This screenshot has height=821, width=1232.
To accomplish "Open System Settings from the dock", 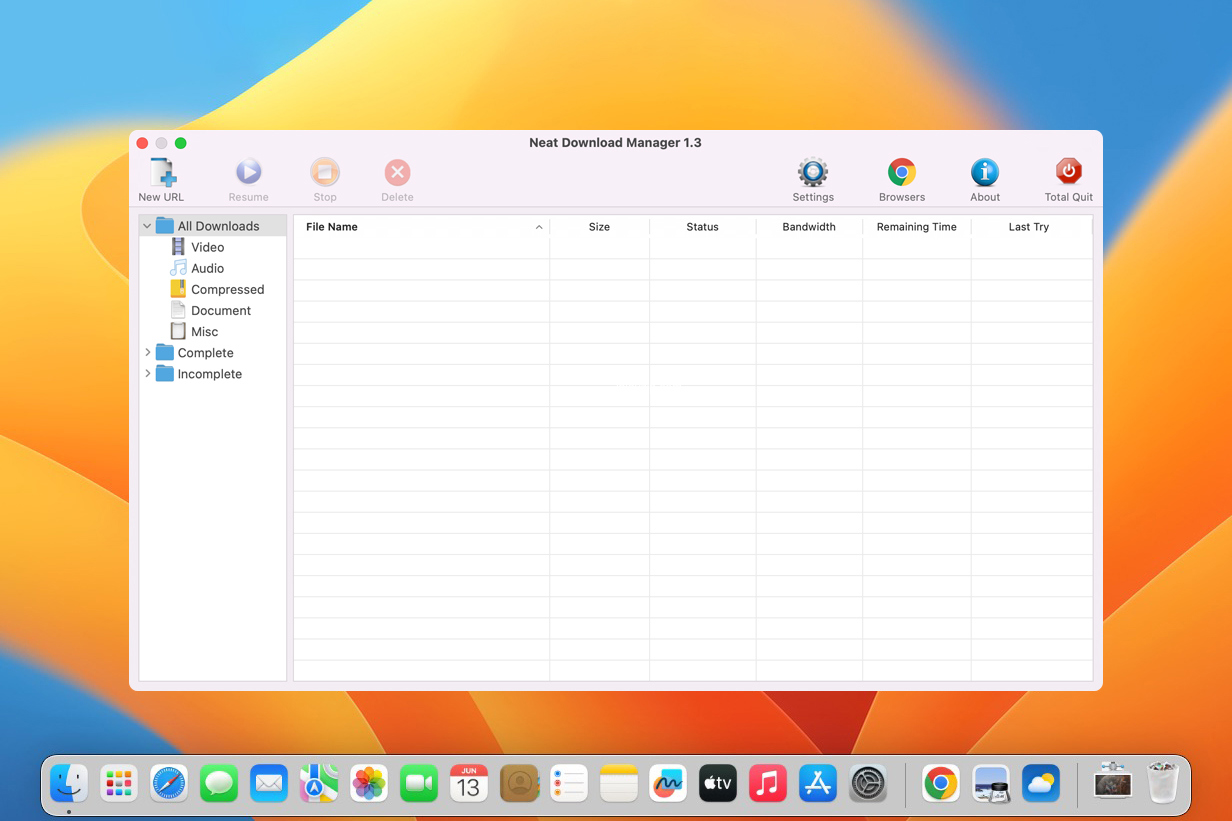I will click(868, 783).
